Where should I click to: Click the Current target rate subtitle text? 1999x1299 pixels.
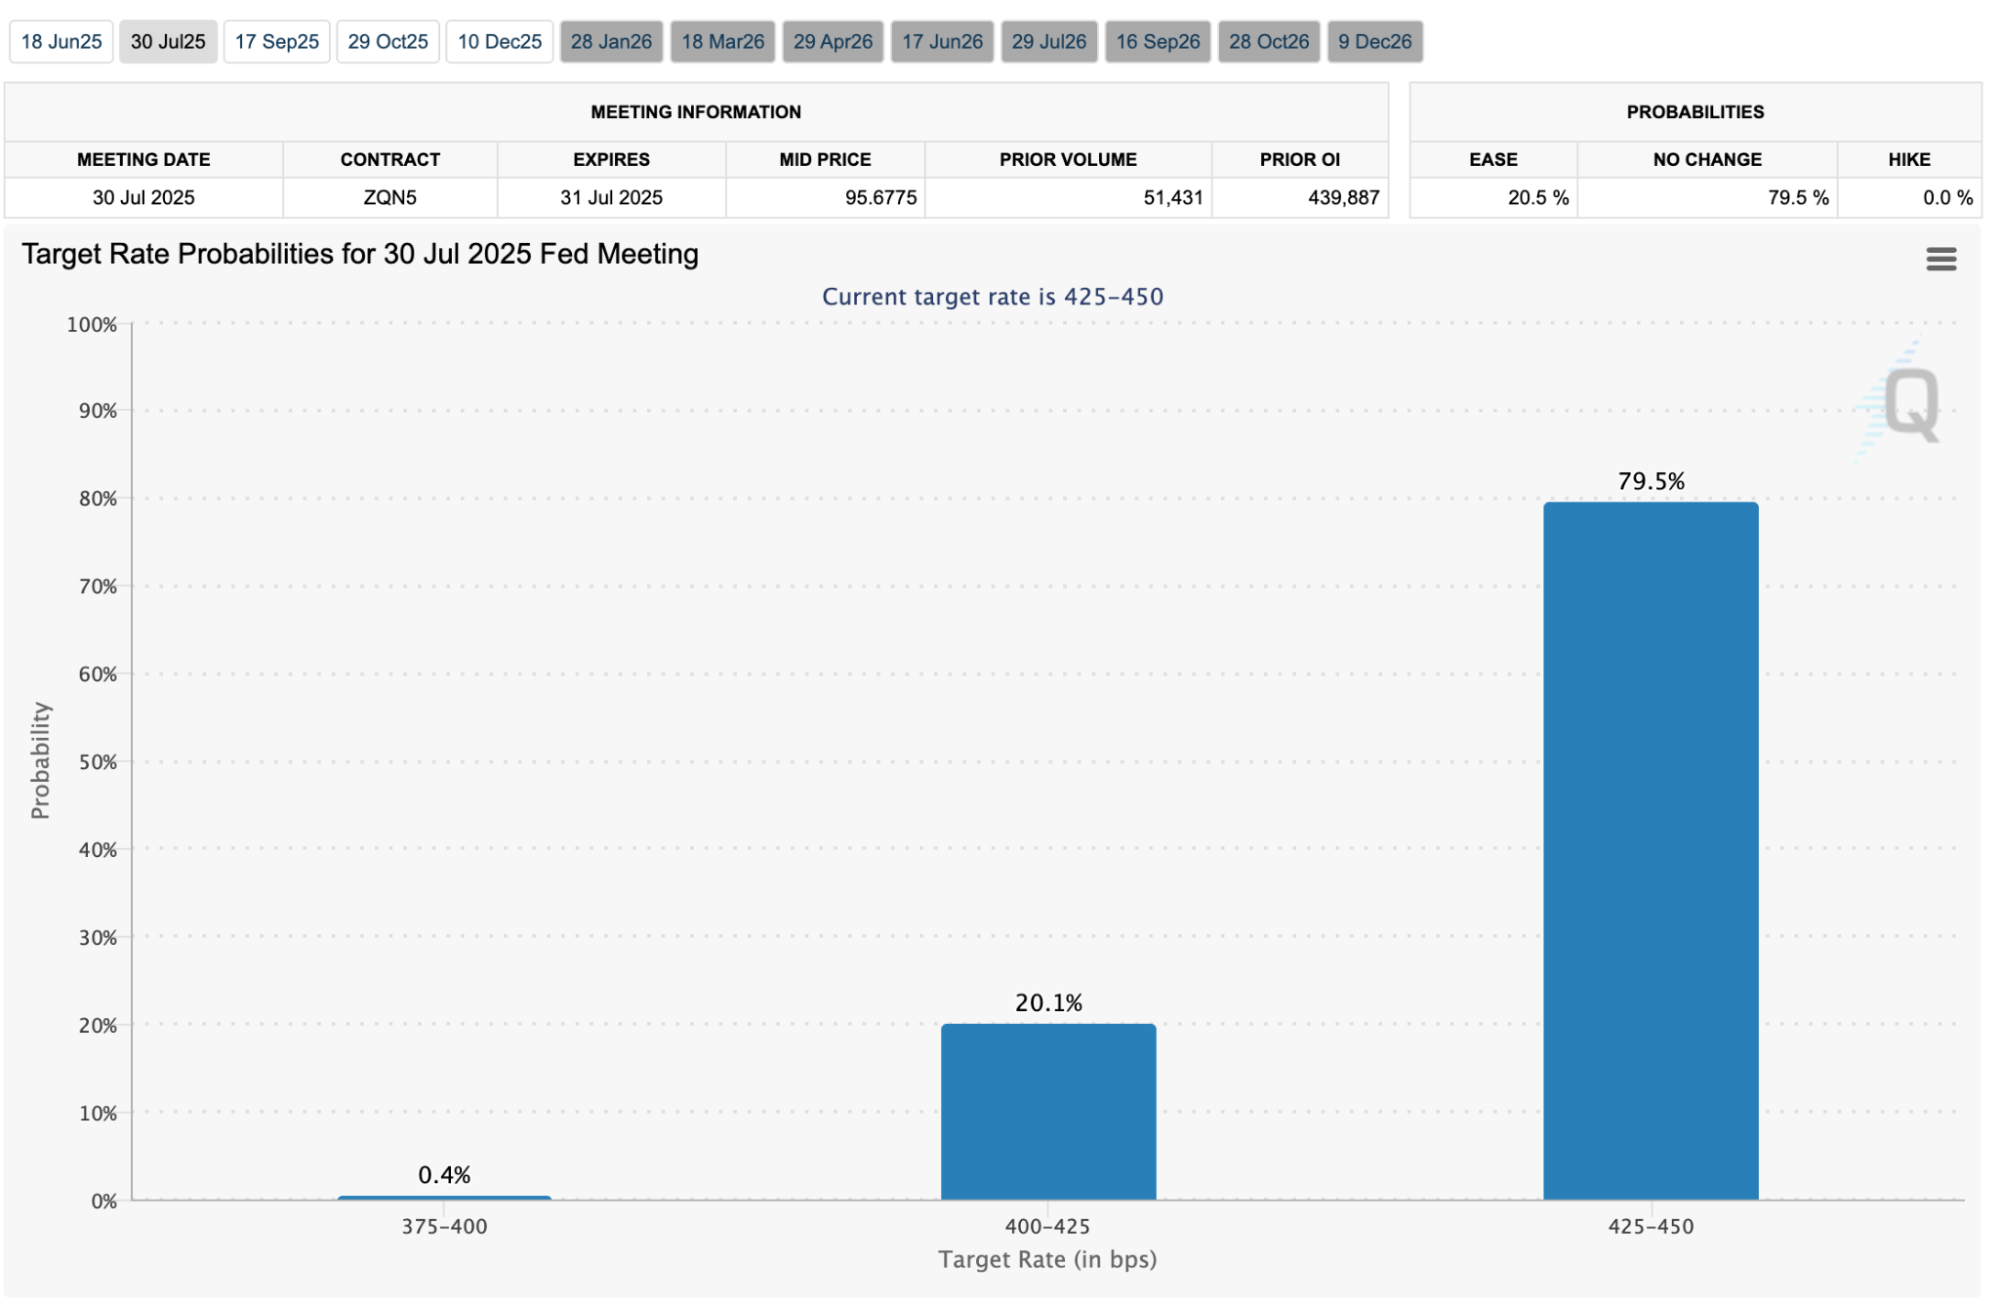pos(992,297)
